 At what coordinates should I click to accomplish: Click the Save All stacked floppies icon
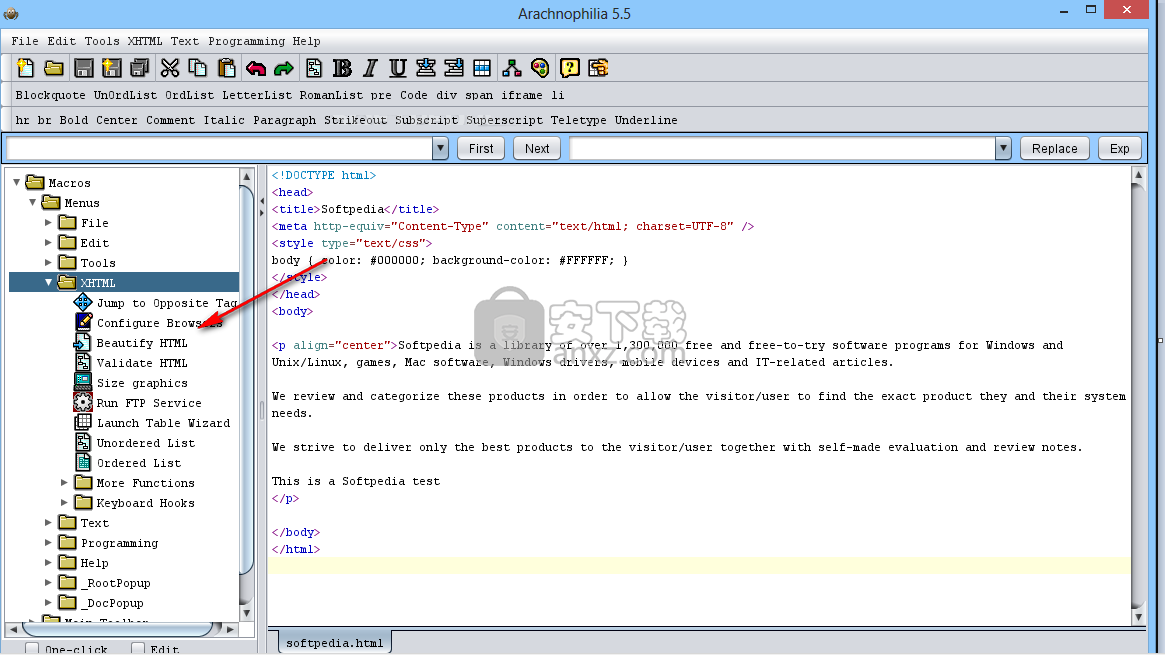(140, 68)
